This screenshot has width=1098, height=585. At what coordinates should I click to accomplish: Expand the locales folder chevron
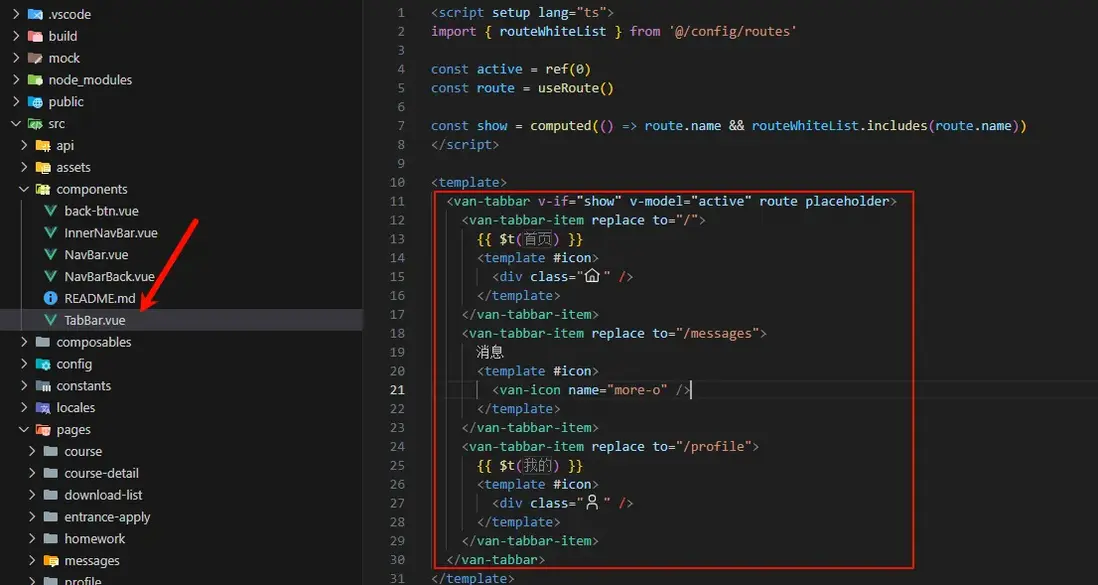click(24, 407)
